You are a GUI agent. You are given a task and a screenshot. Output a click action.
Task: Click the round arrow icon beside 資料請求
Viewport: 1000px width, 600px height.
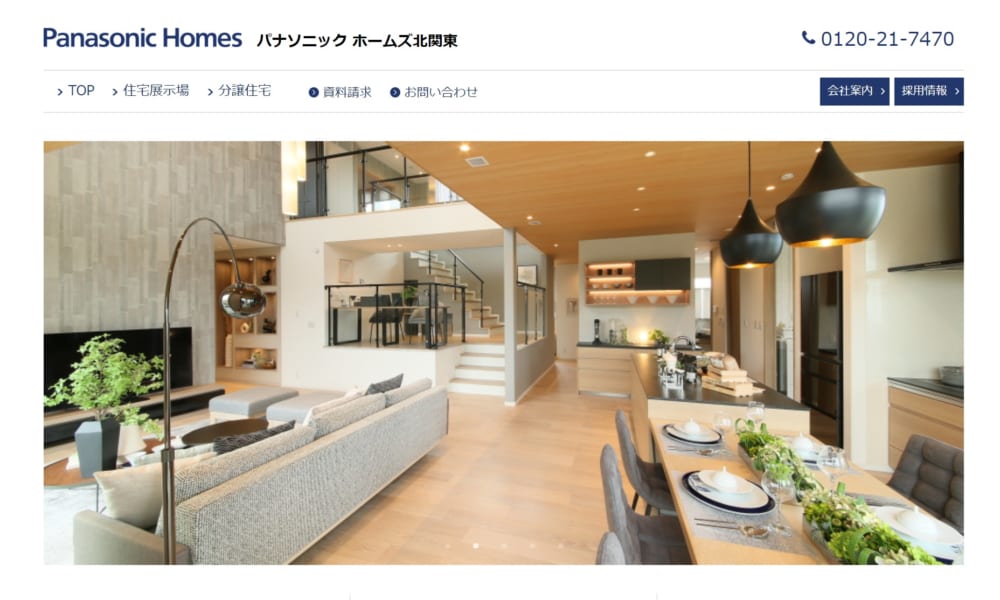(313, 92)
